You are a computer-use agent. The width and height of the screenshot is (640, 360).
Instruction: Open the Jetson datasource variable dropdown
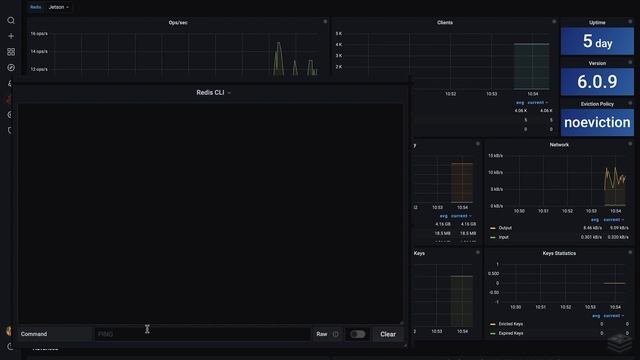coord(59,7)
